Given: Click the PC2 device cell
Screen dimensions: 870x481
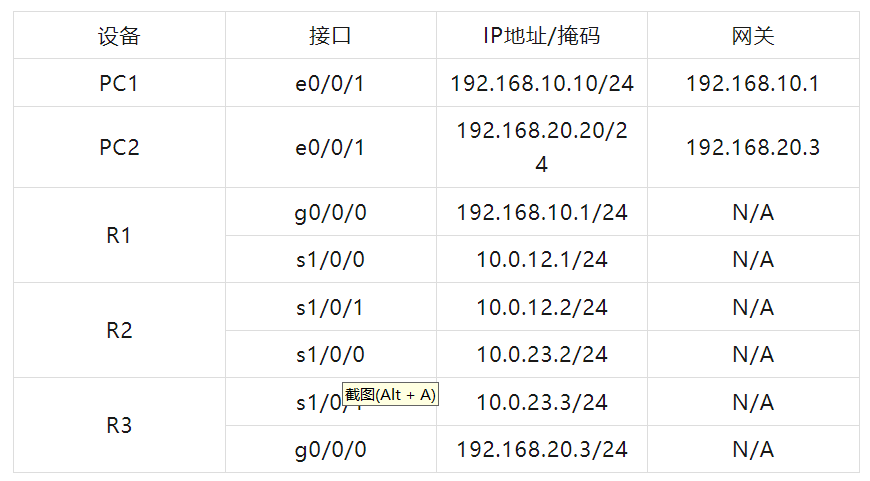Looking at the screenshot, I should point(118,147).
